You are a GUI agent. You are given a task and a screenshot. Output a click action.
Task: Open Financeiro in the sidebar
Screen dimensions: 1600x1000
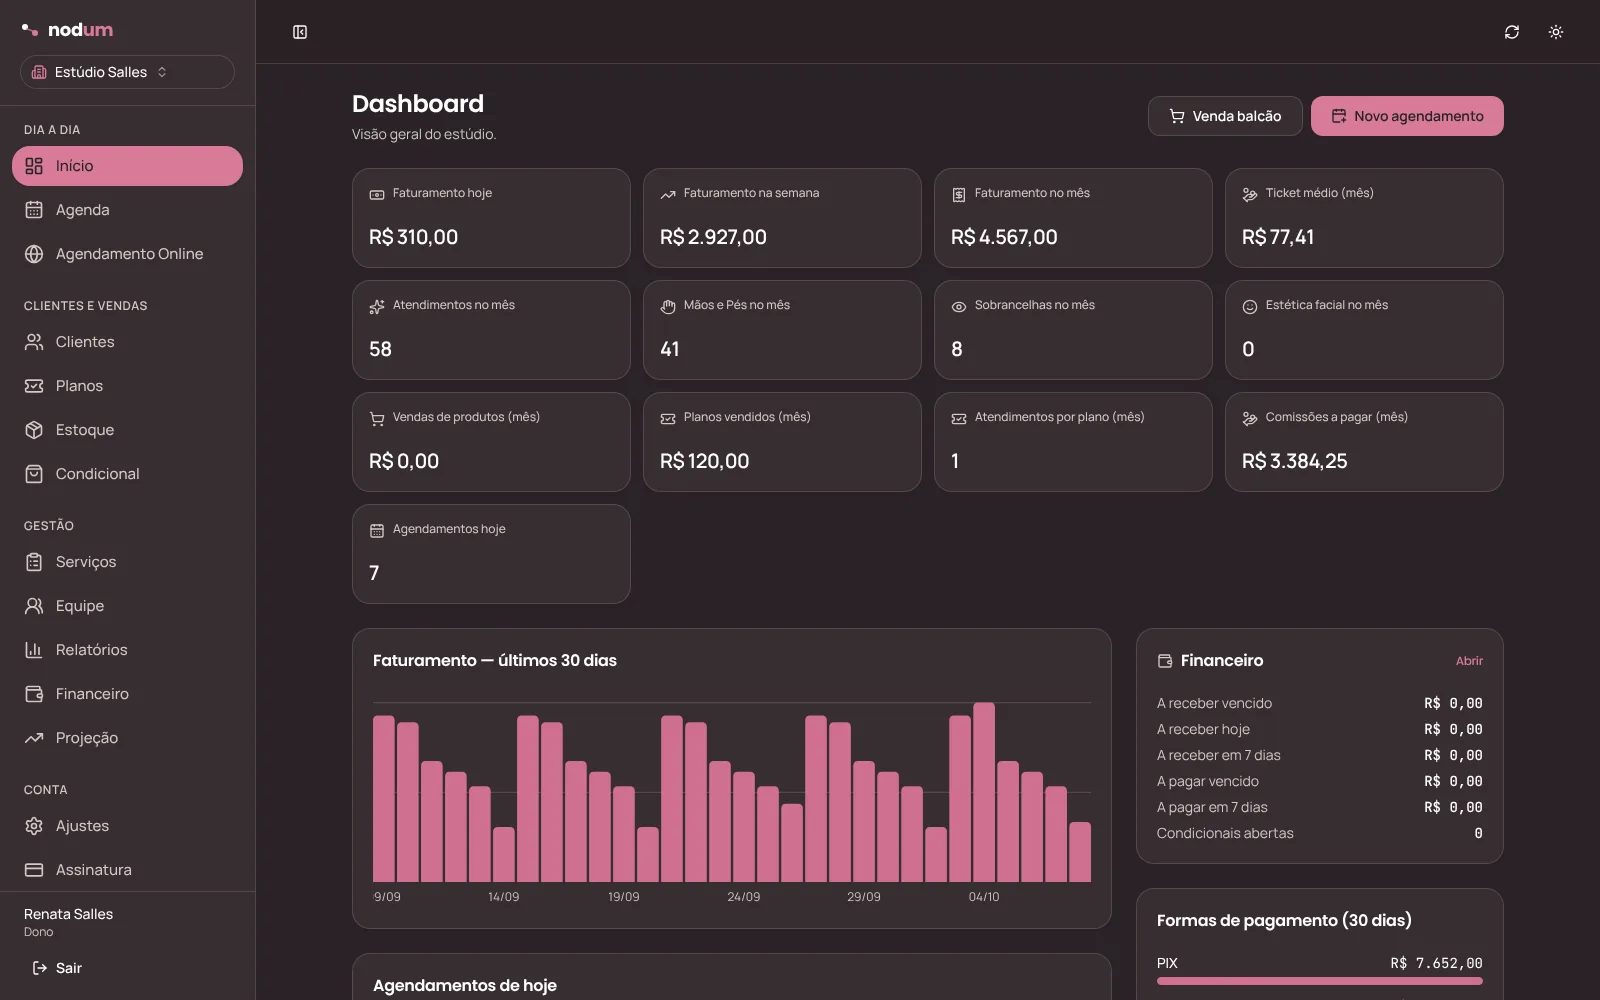127,694
